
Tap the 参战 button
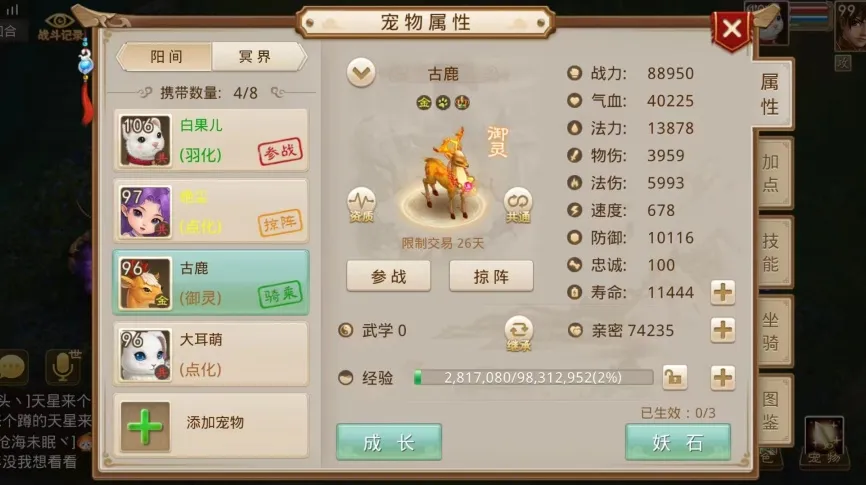(x=388, y=276)
